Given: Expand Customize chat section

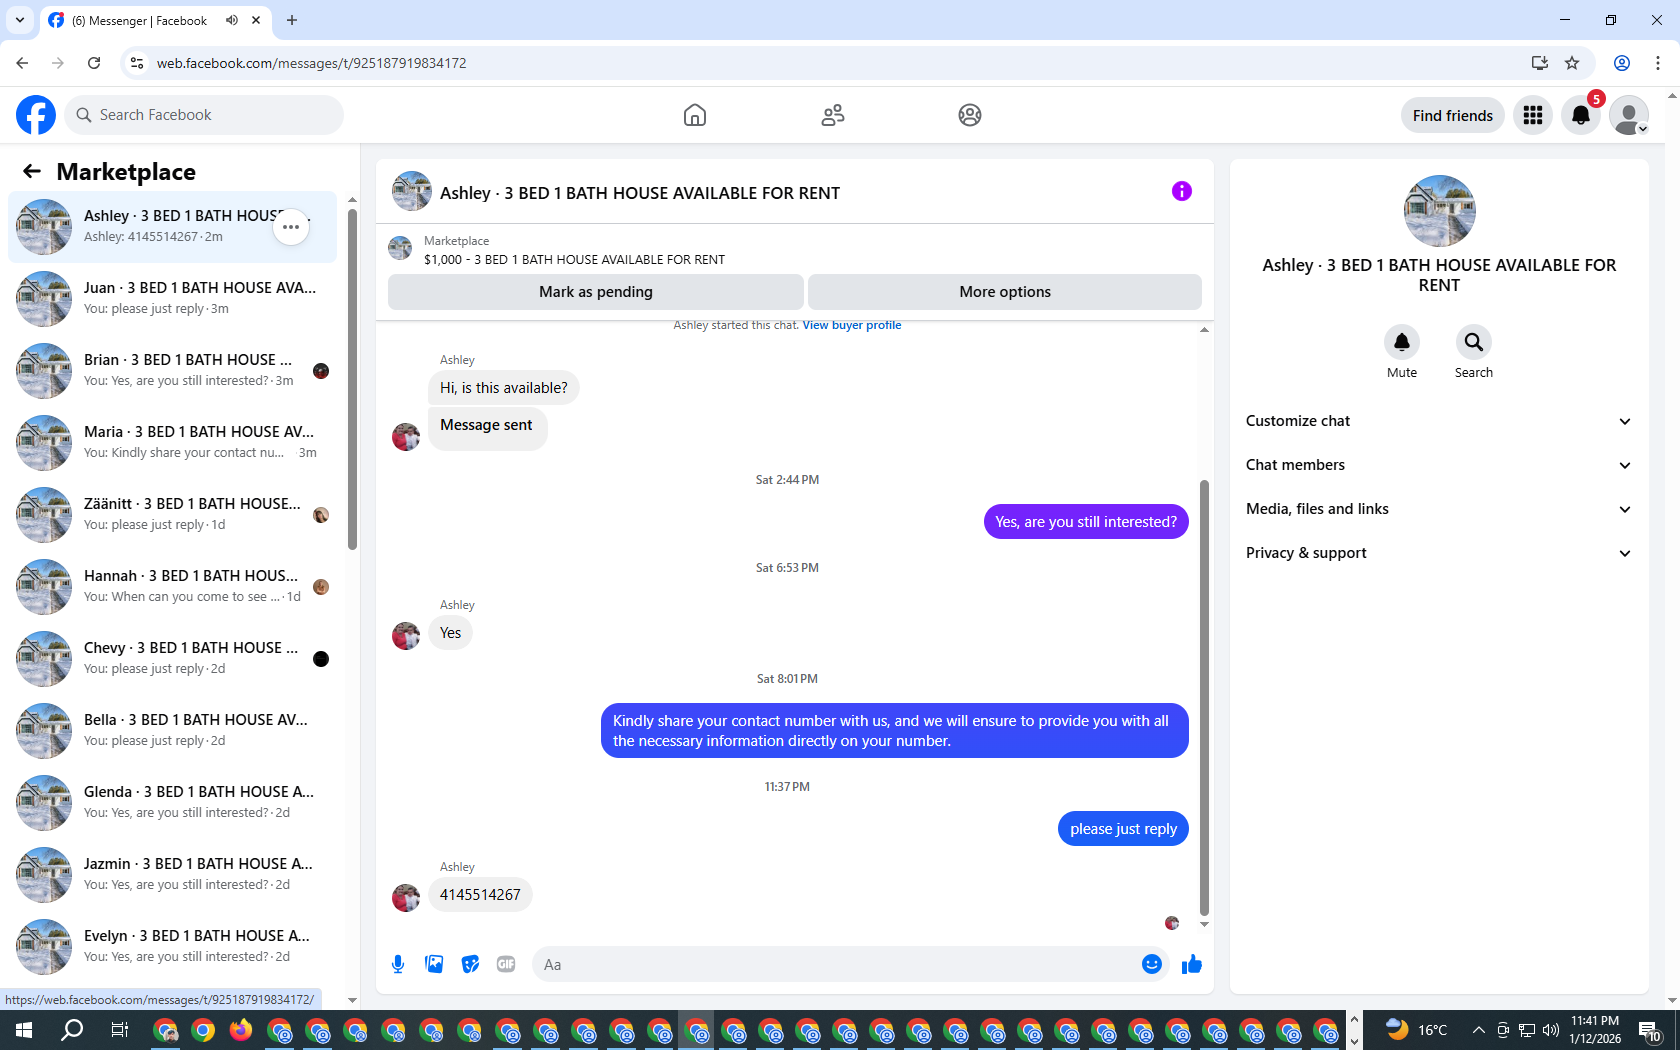Looking at the screenshot, I should pos(1439,421).
